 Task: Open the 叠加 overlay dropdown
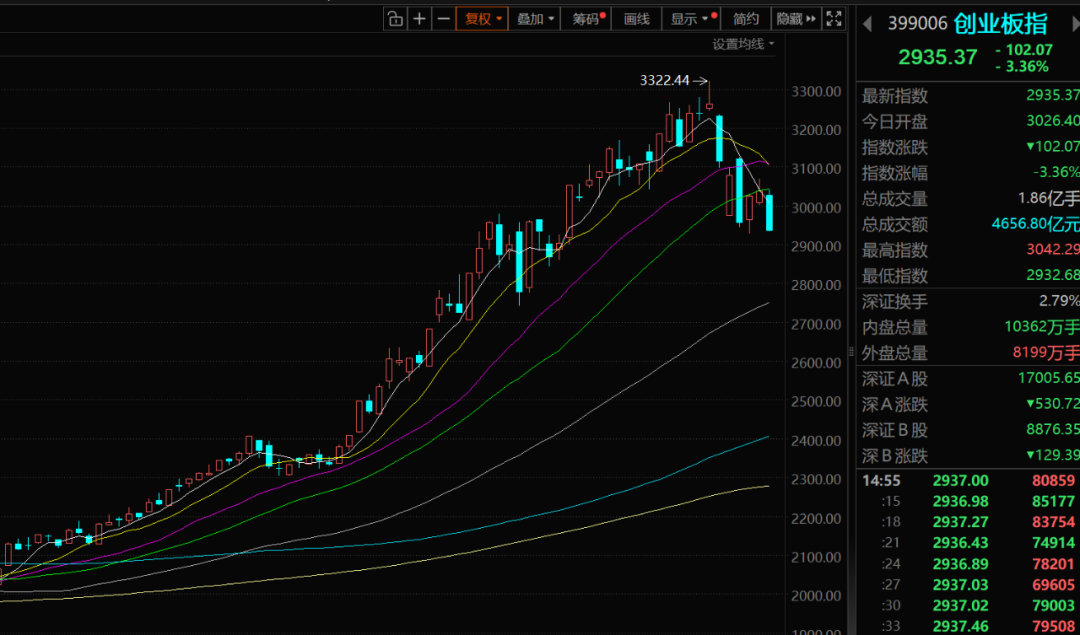tap(535, 18)
